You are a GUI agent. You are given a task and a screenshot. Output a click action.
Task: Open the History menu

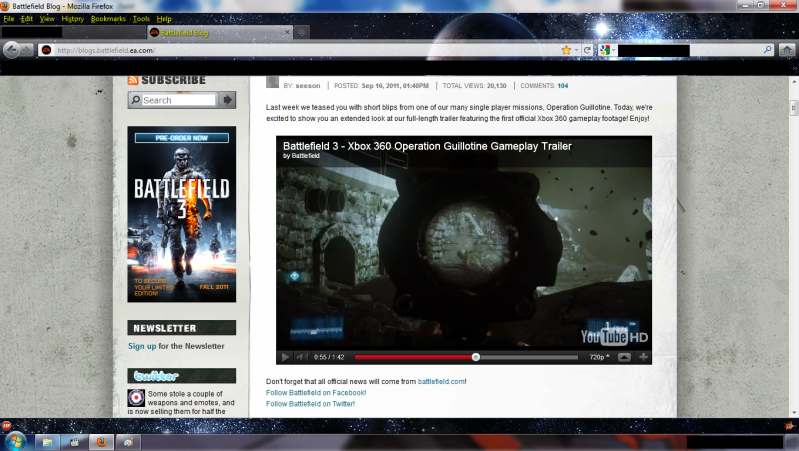click(72, 19)
